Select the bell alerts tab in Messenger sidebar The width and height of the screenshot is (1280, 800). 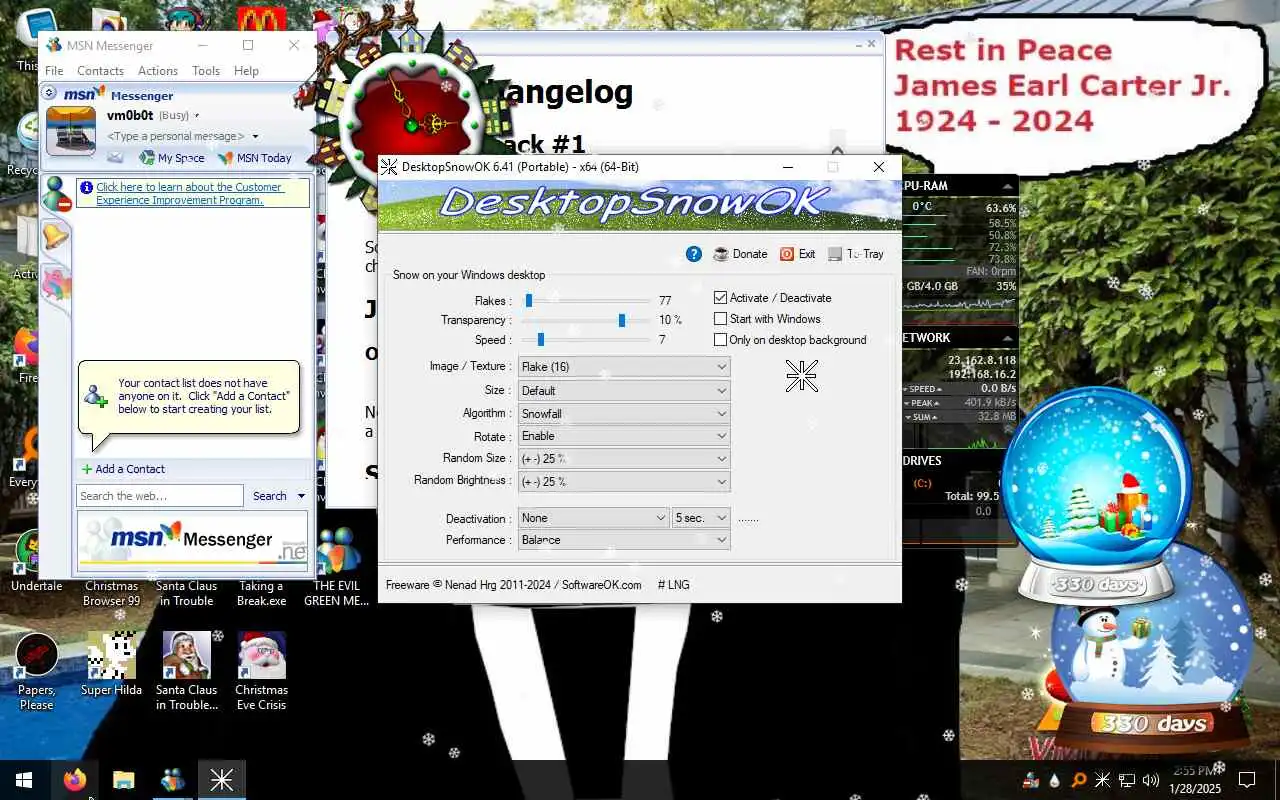click(55, 237)
